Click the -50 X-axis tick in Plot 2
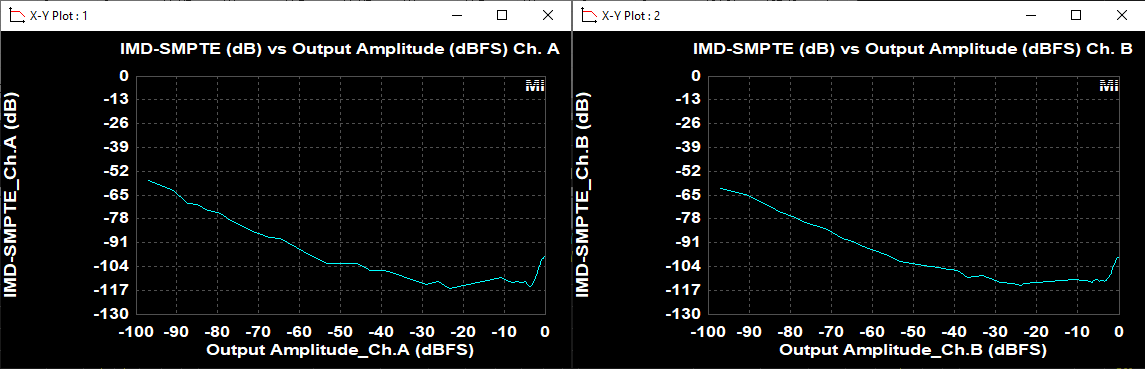 914,331
